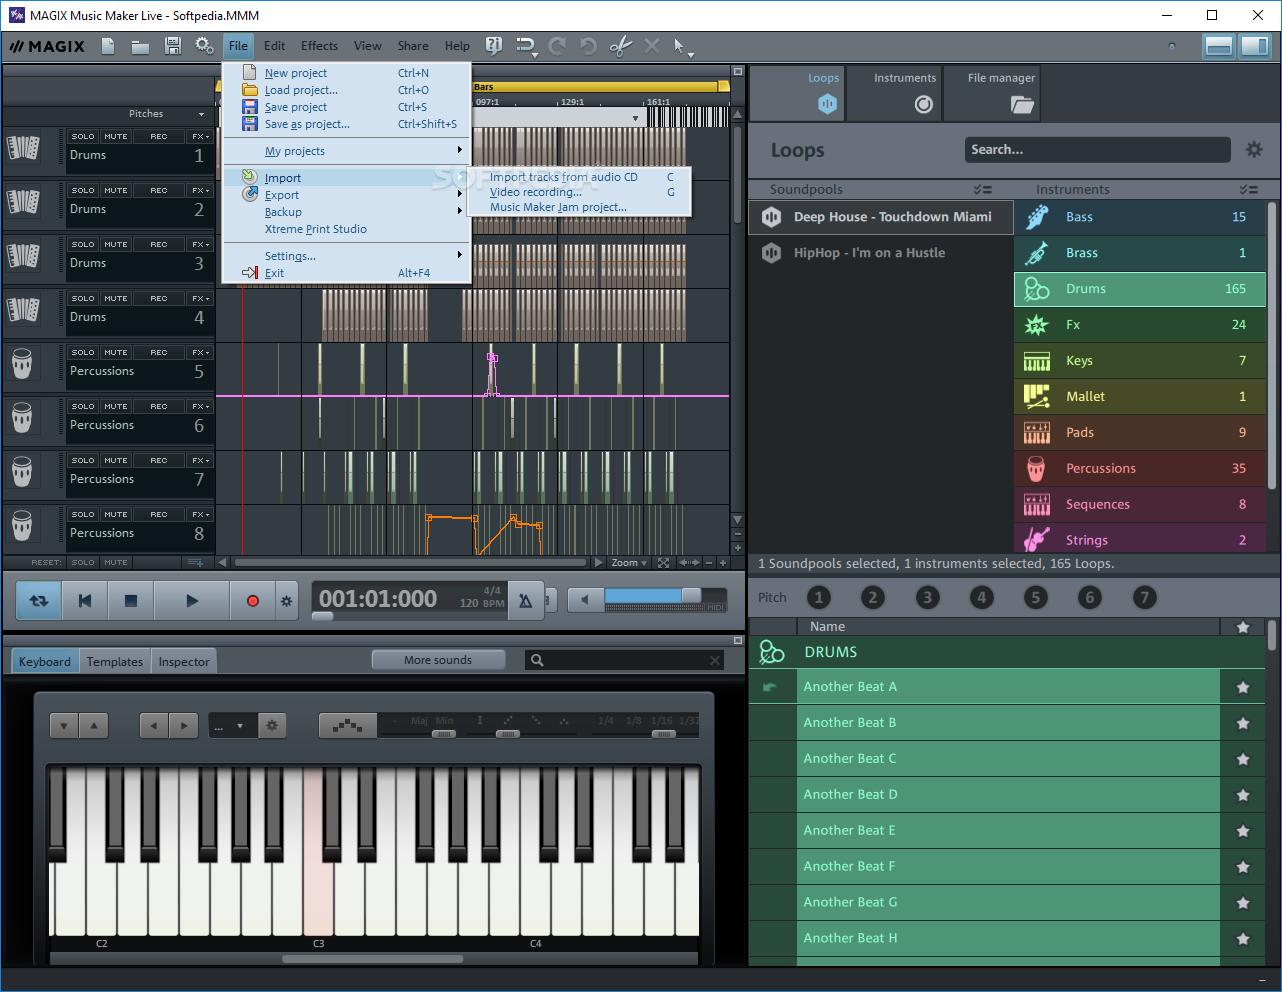
Task: Click the Keys instrument icon
Action: [1036, 361]
